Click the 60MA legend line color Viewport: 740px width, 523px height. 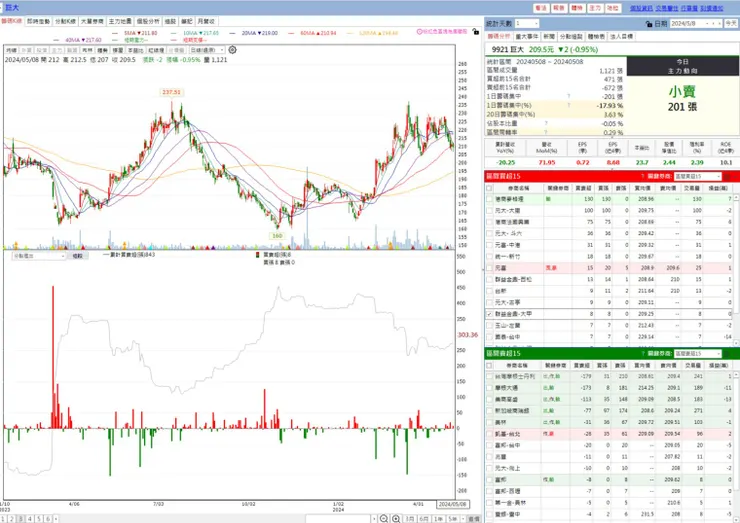(291, 33)
